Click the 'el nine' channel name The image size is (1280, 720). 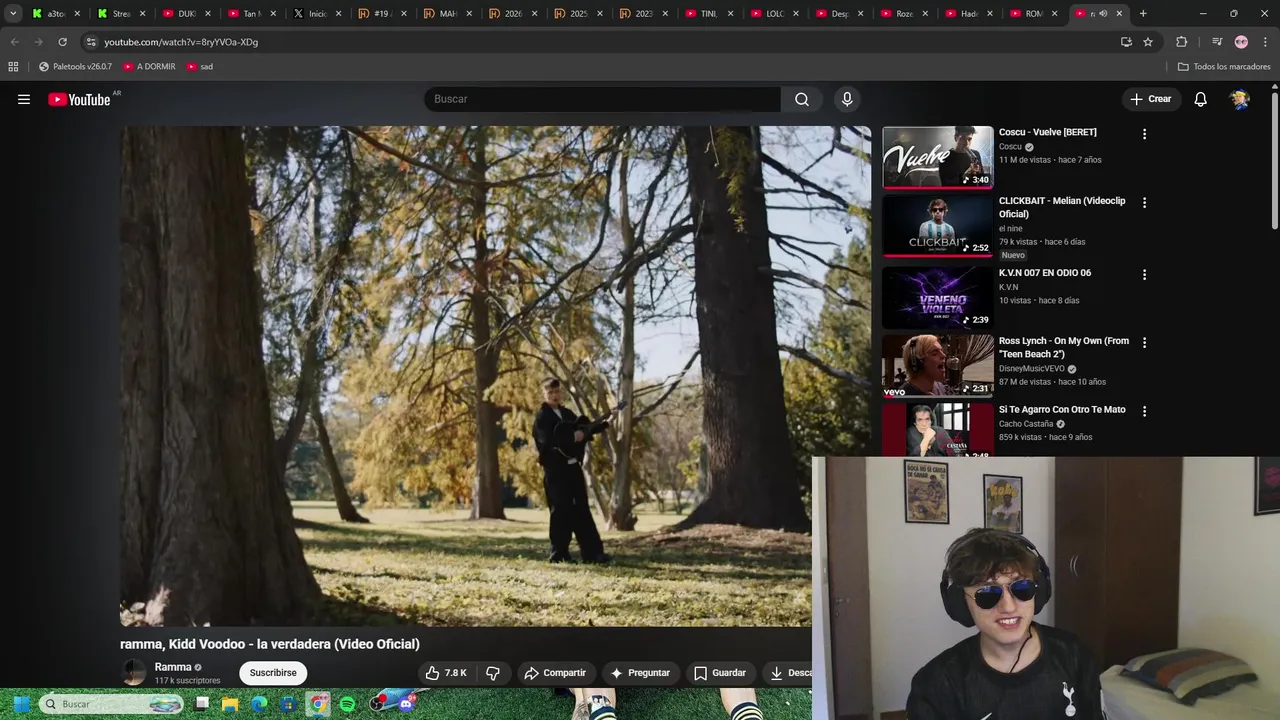pyautogui.click(x=1010, y=228)
